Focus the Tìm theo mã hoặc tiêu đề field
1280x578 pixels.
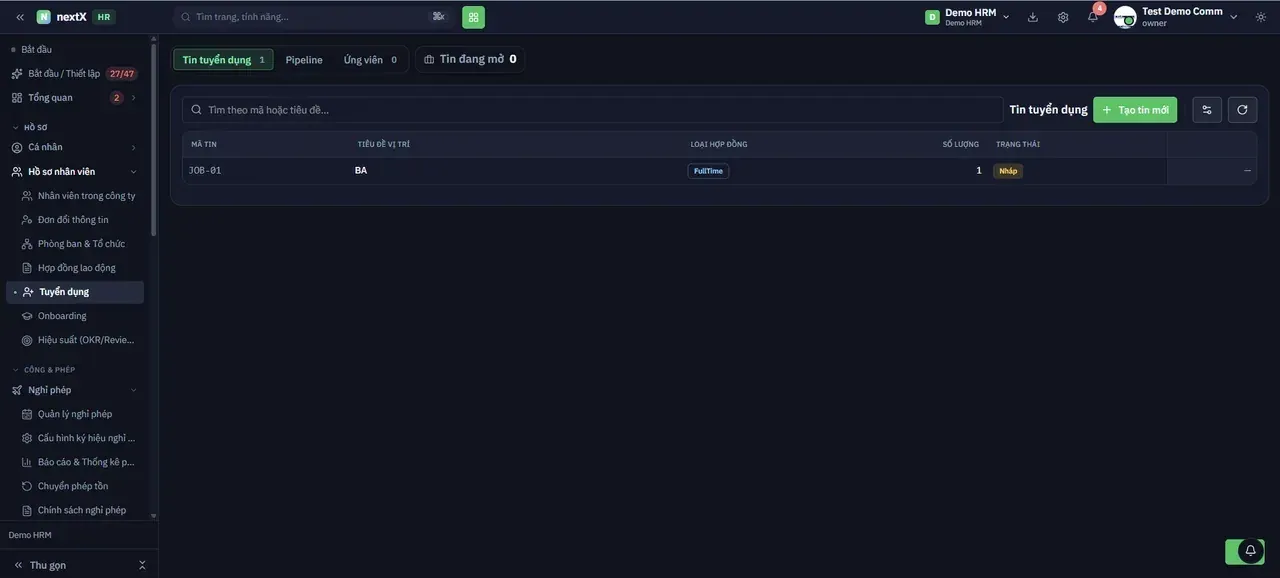click(592, 110)
